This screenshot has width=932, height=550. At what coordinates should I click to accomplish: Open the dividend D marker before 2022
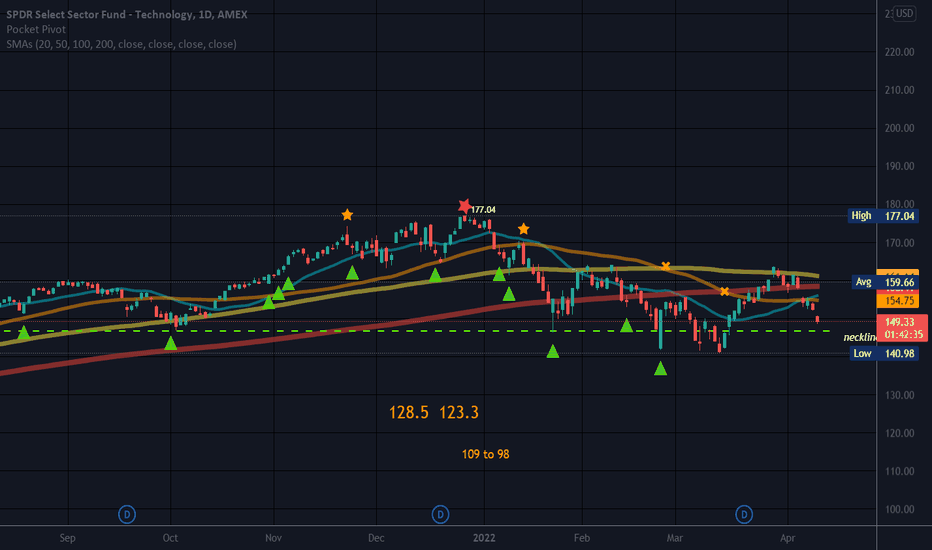tap(440, 514)
